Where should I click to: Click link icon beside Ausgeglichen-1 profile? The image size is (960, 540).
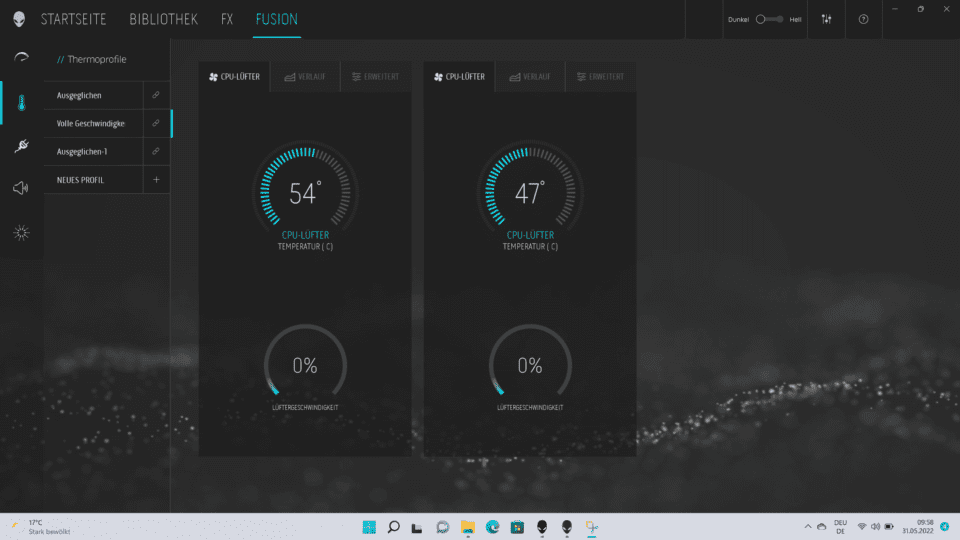tap(155, 151)
